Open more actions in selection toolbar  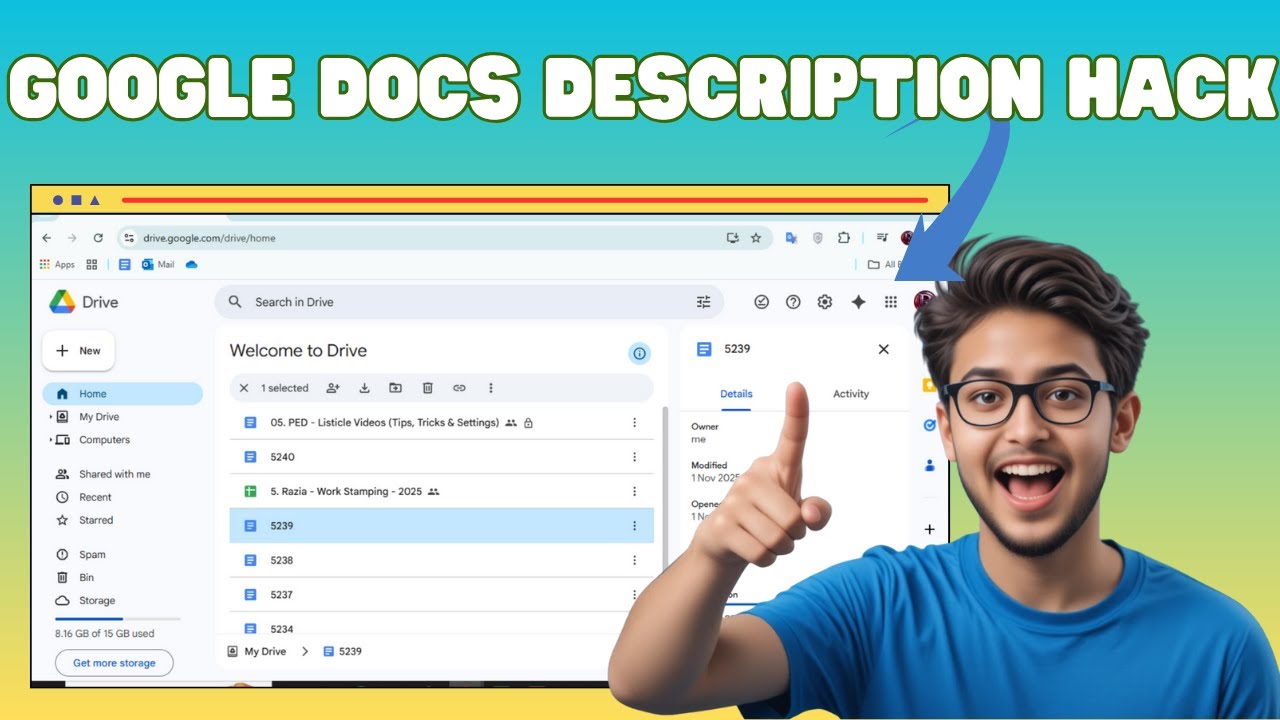(491, 388)
